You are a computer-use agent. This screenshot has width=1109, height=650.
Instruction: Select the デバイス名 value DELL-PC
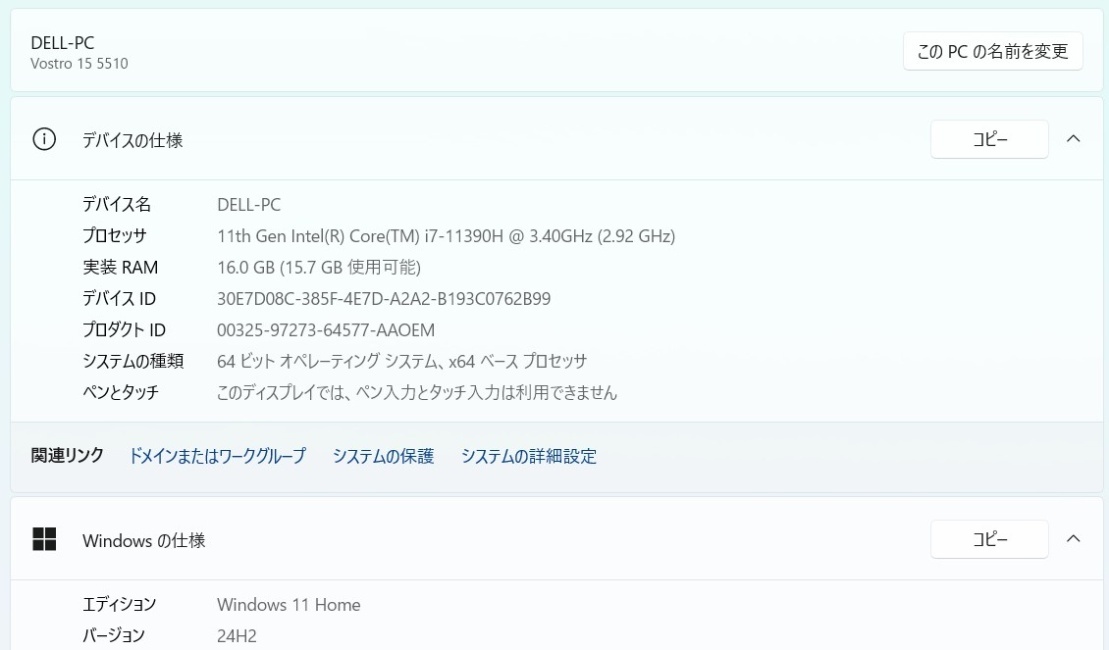click(249, 205)
